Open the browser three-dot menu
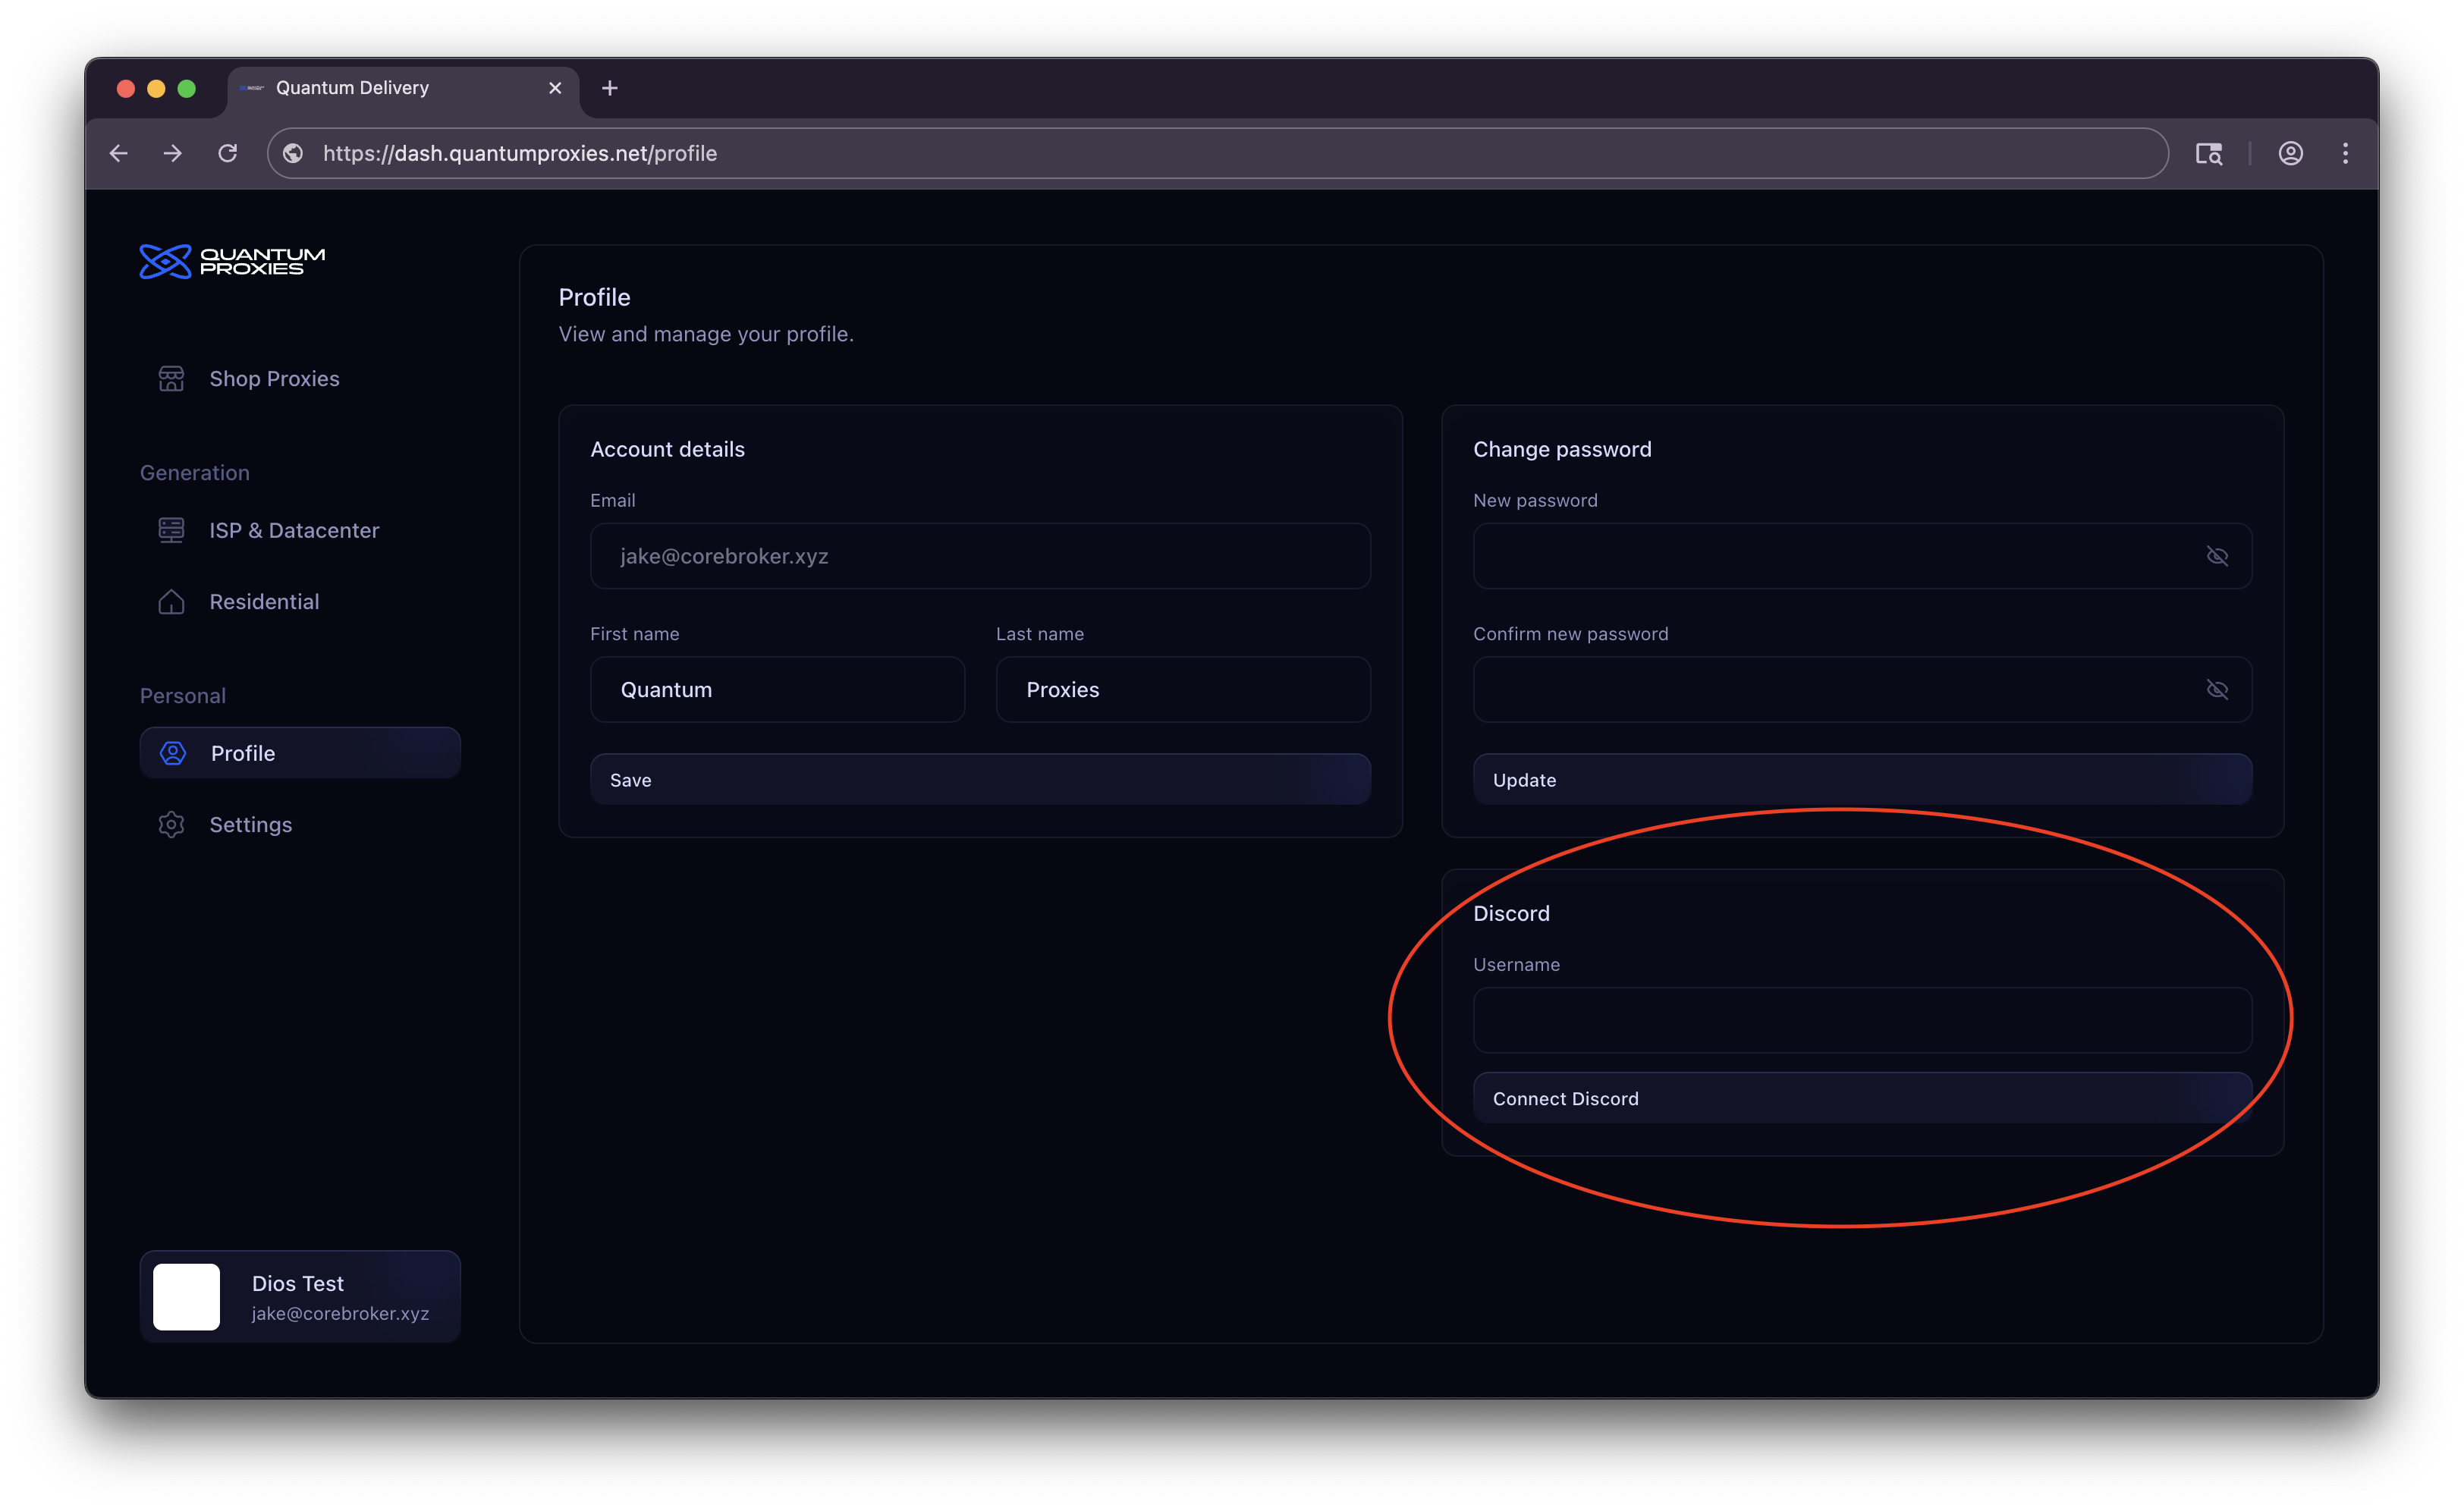The height and width of the screenshot is (1511, 2464). point(2345,153)
